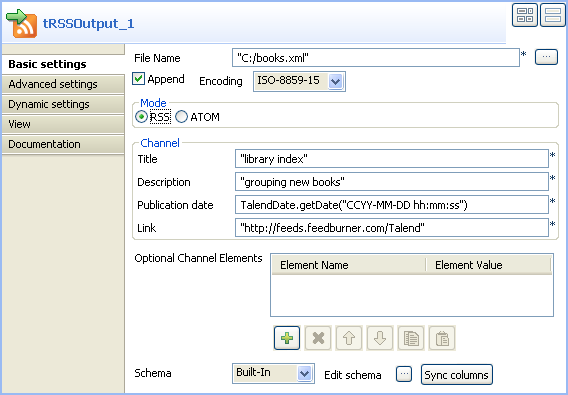The height and width of the screenshot is (395, 568).
Task: Click the Edit schema label
Action: tap(352, 375)
